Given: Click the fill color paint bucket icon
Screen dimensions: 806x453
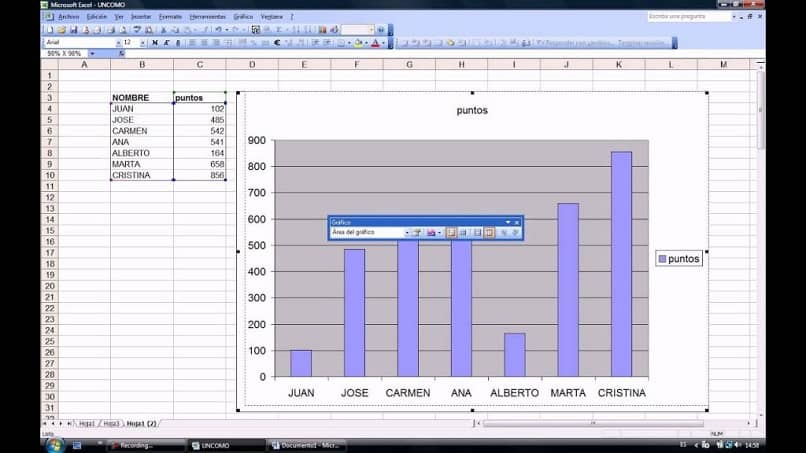Looking at the screenshot, I should click(x=359, y=43).
